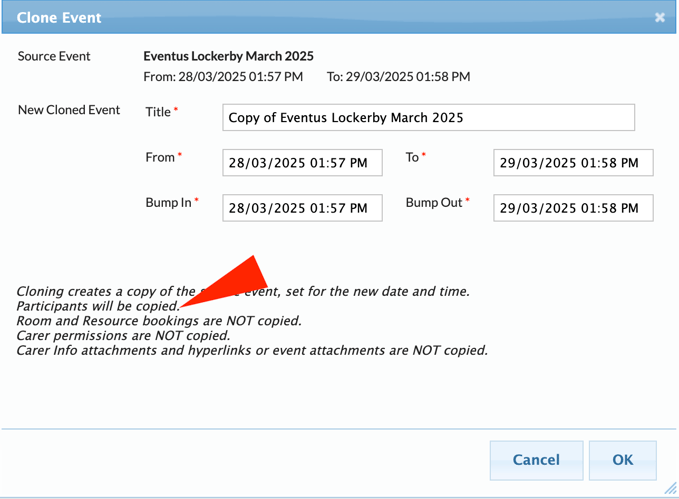Click the source event's From date text

point(223,77)
